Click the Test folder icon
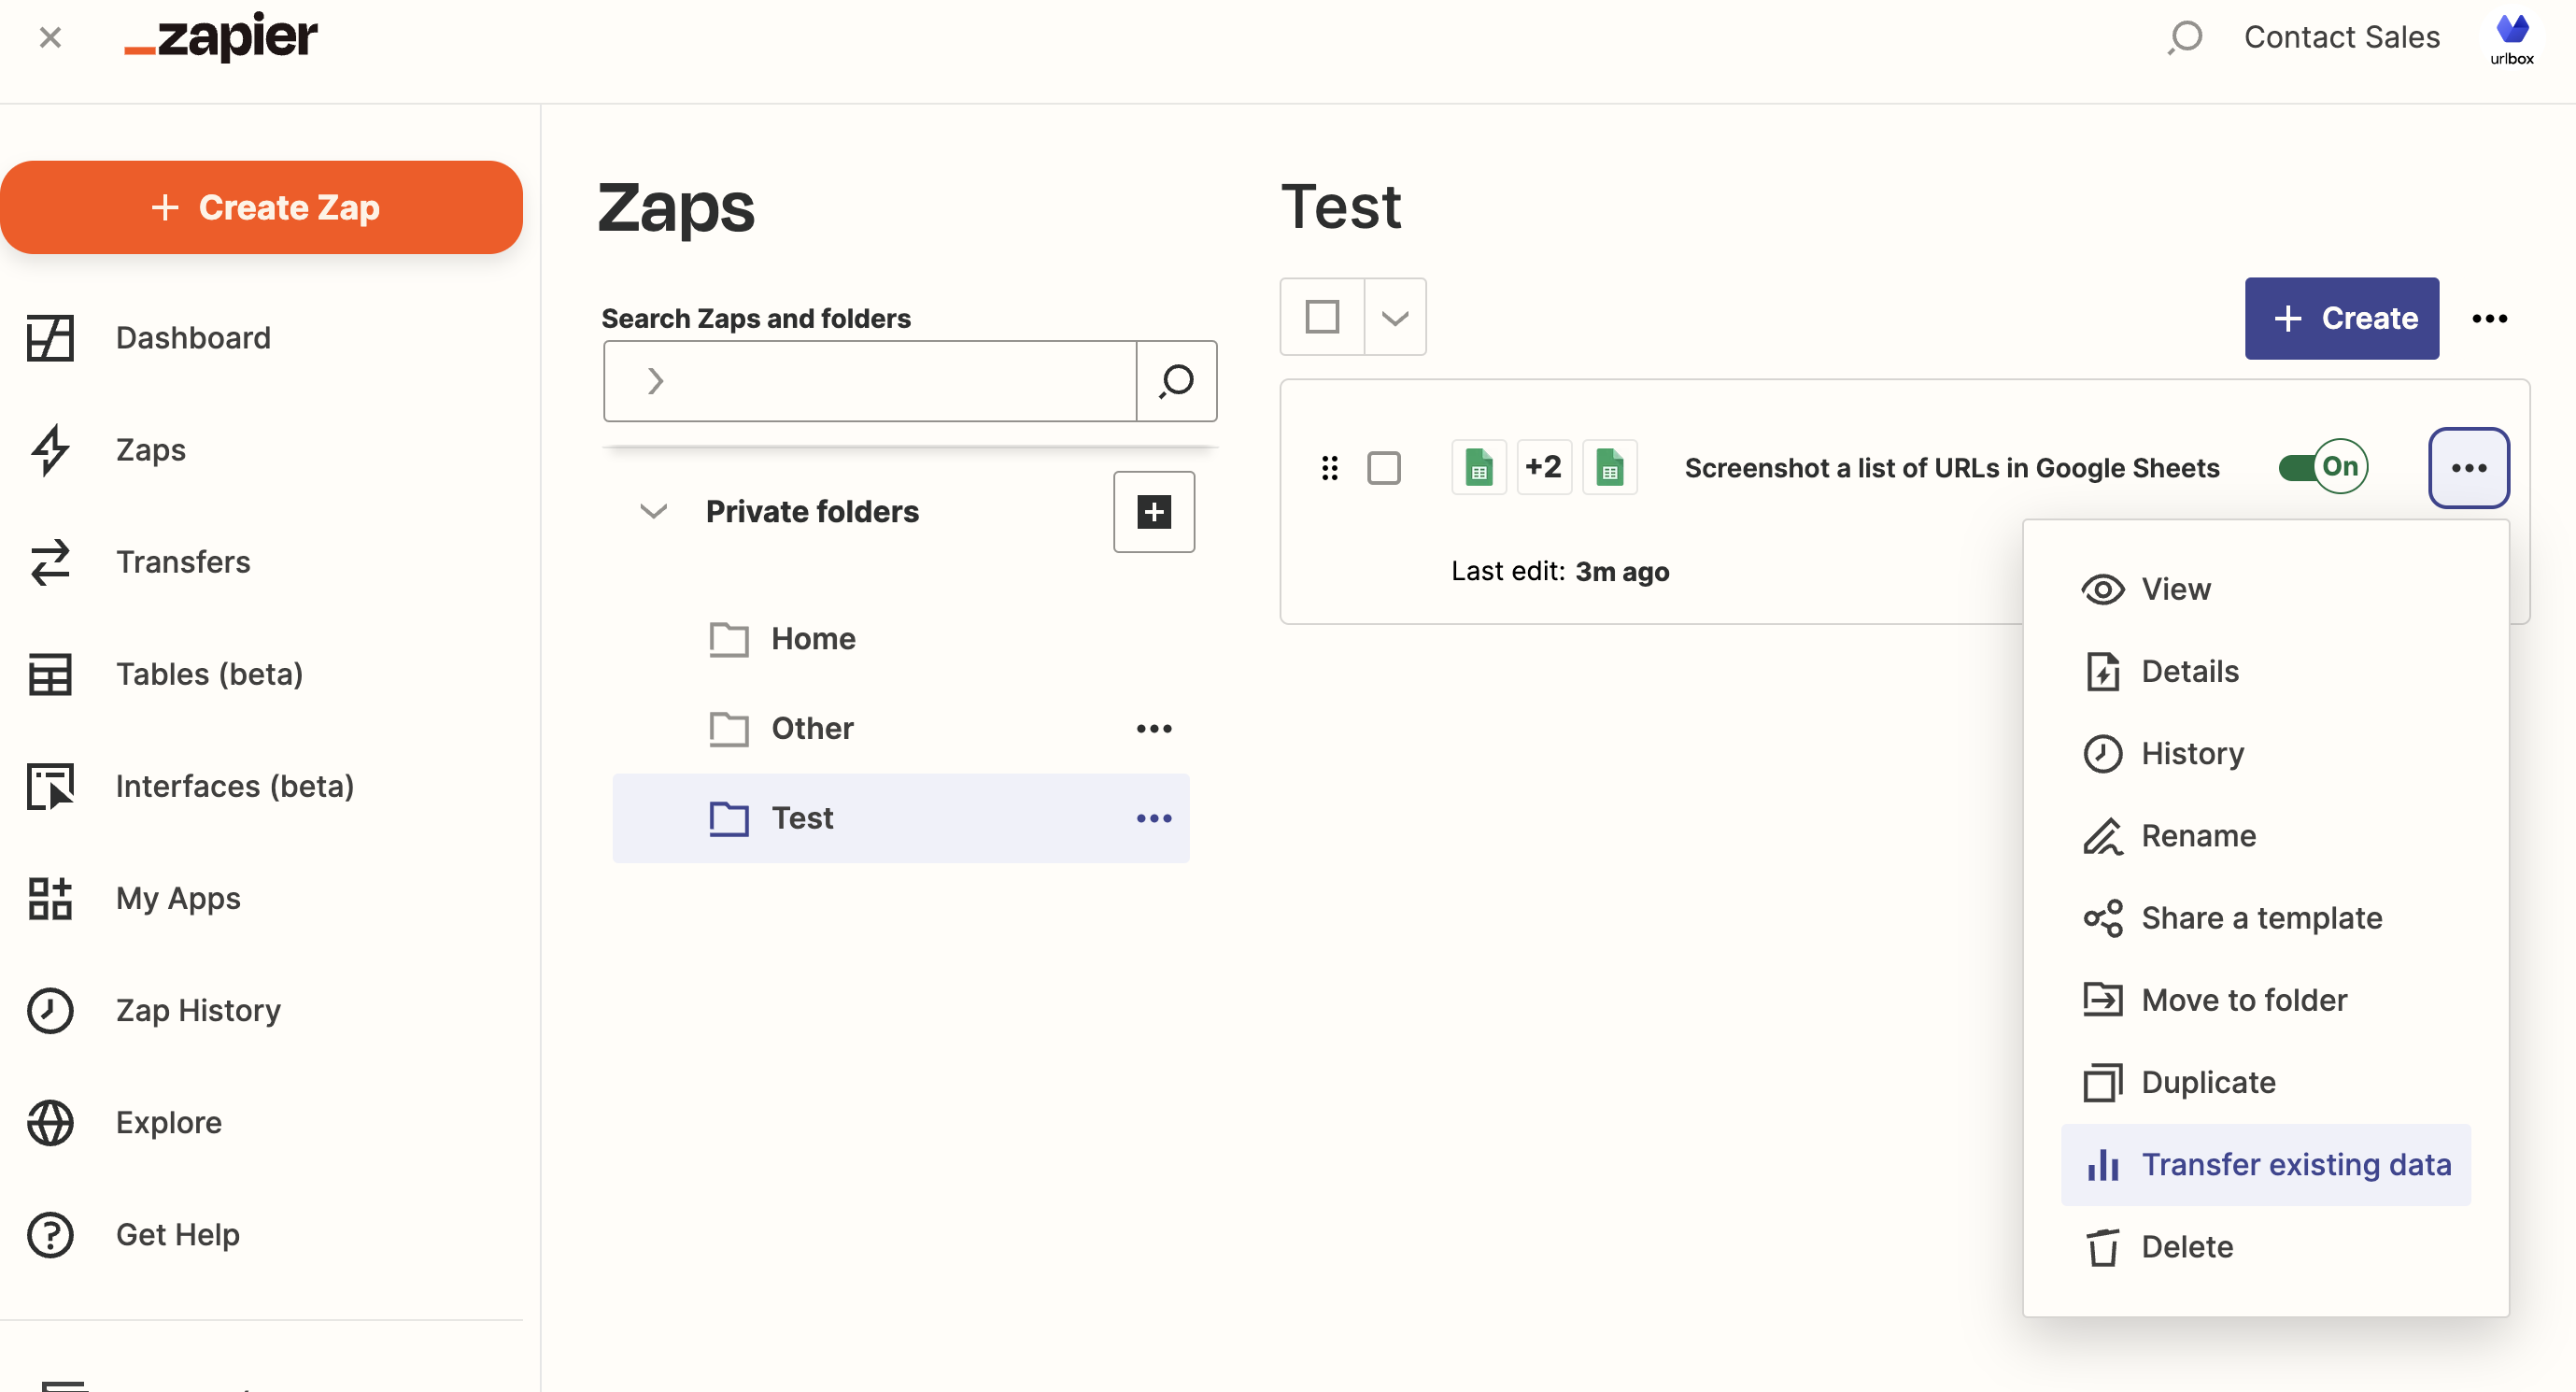Viewport: 2576px width, 1392px height. [x=729, y=818]
